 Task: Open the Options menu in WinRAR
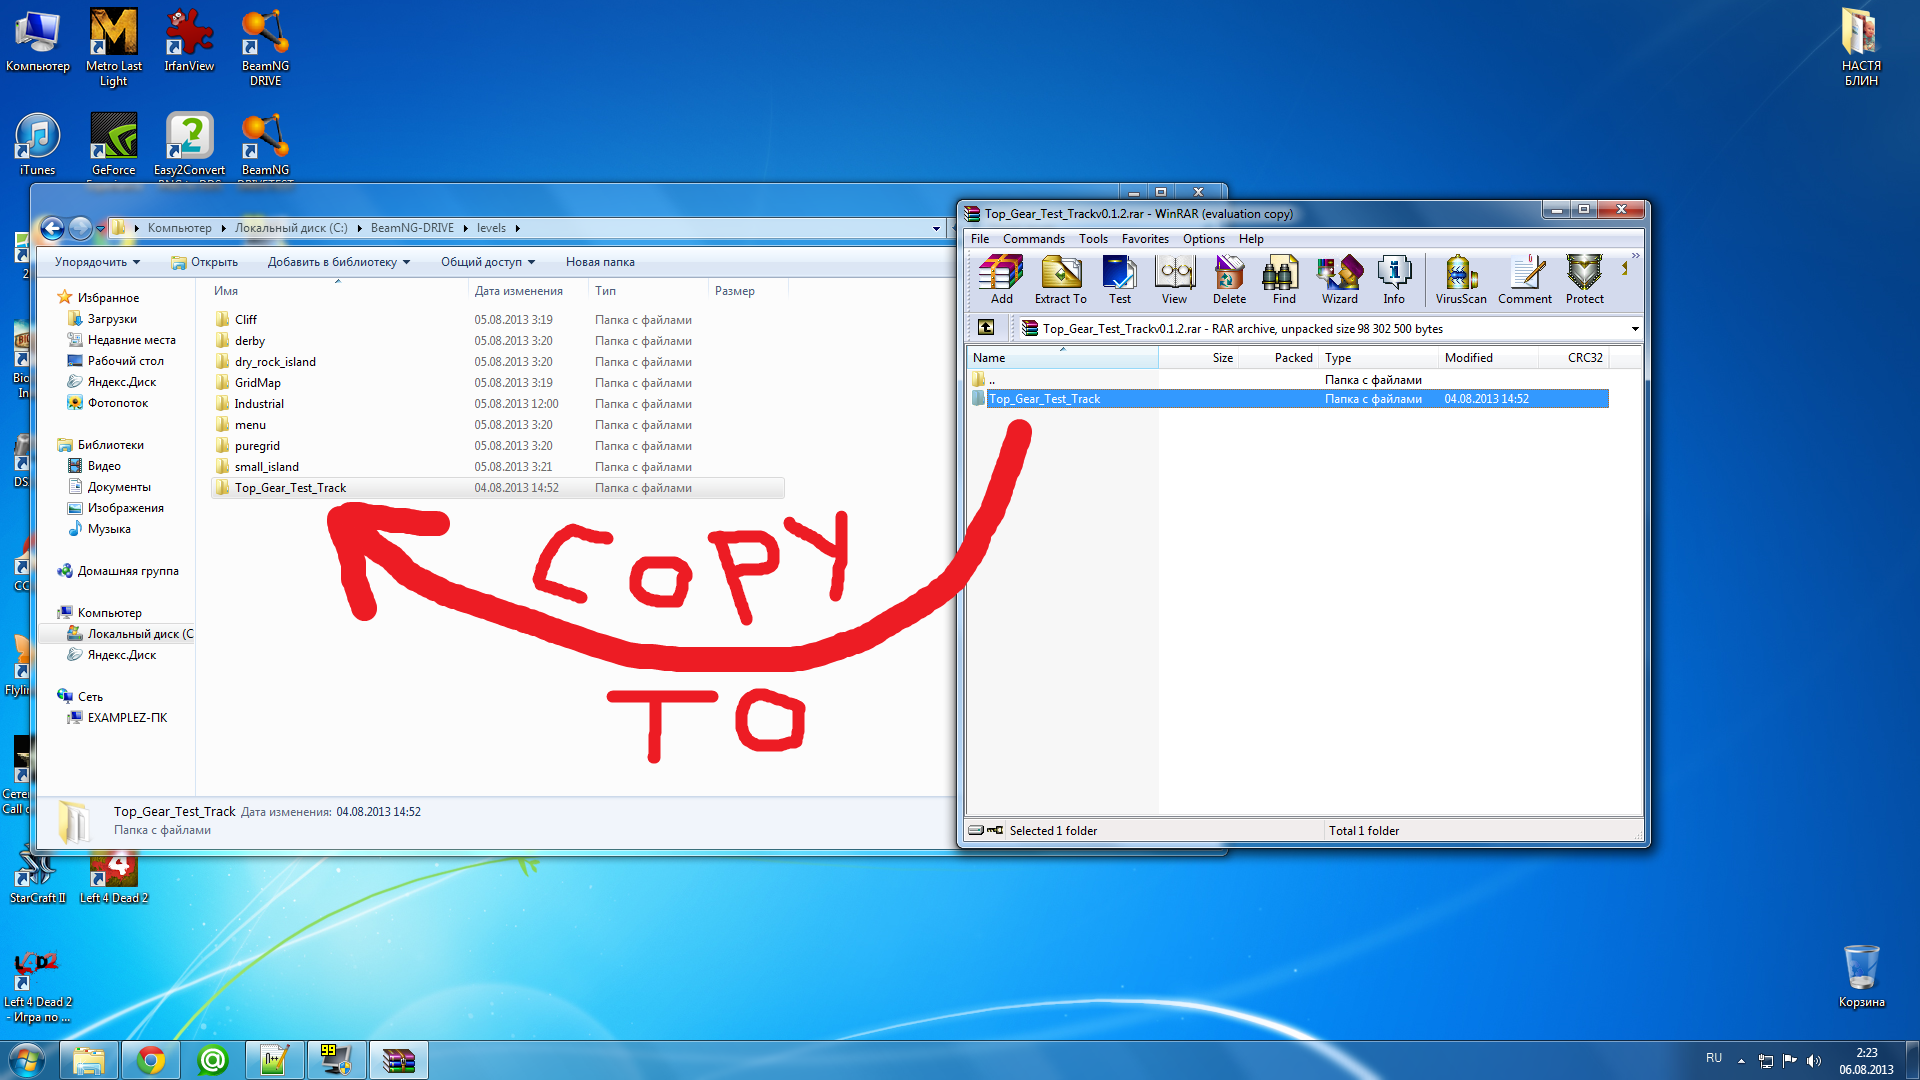[1203, 239]
